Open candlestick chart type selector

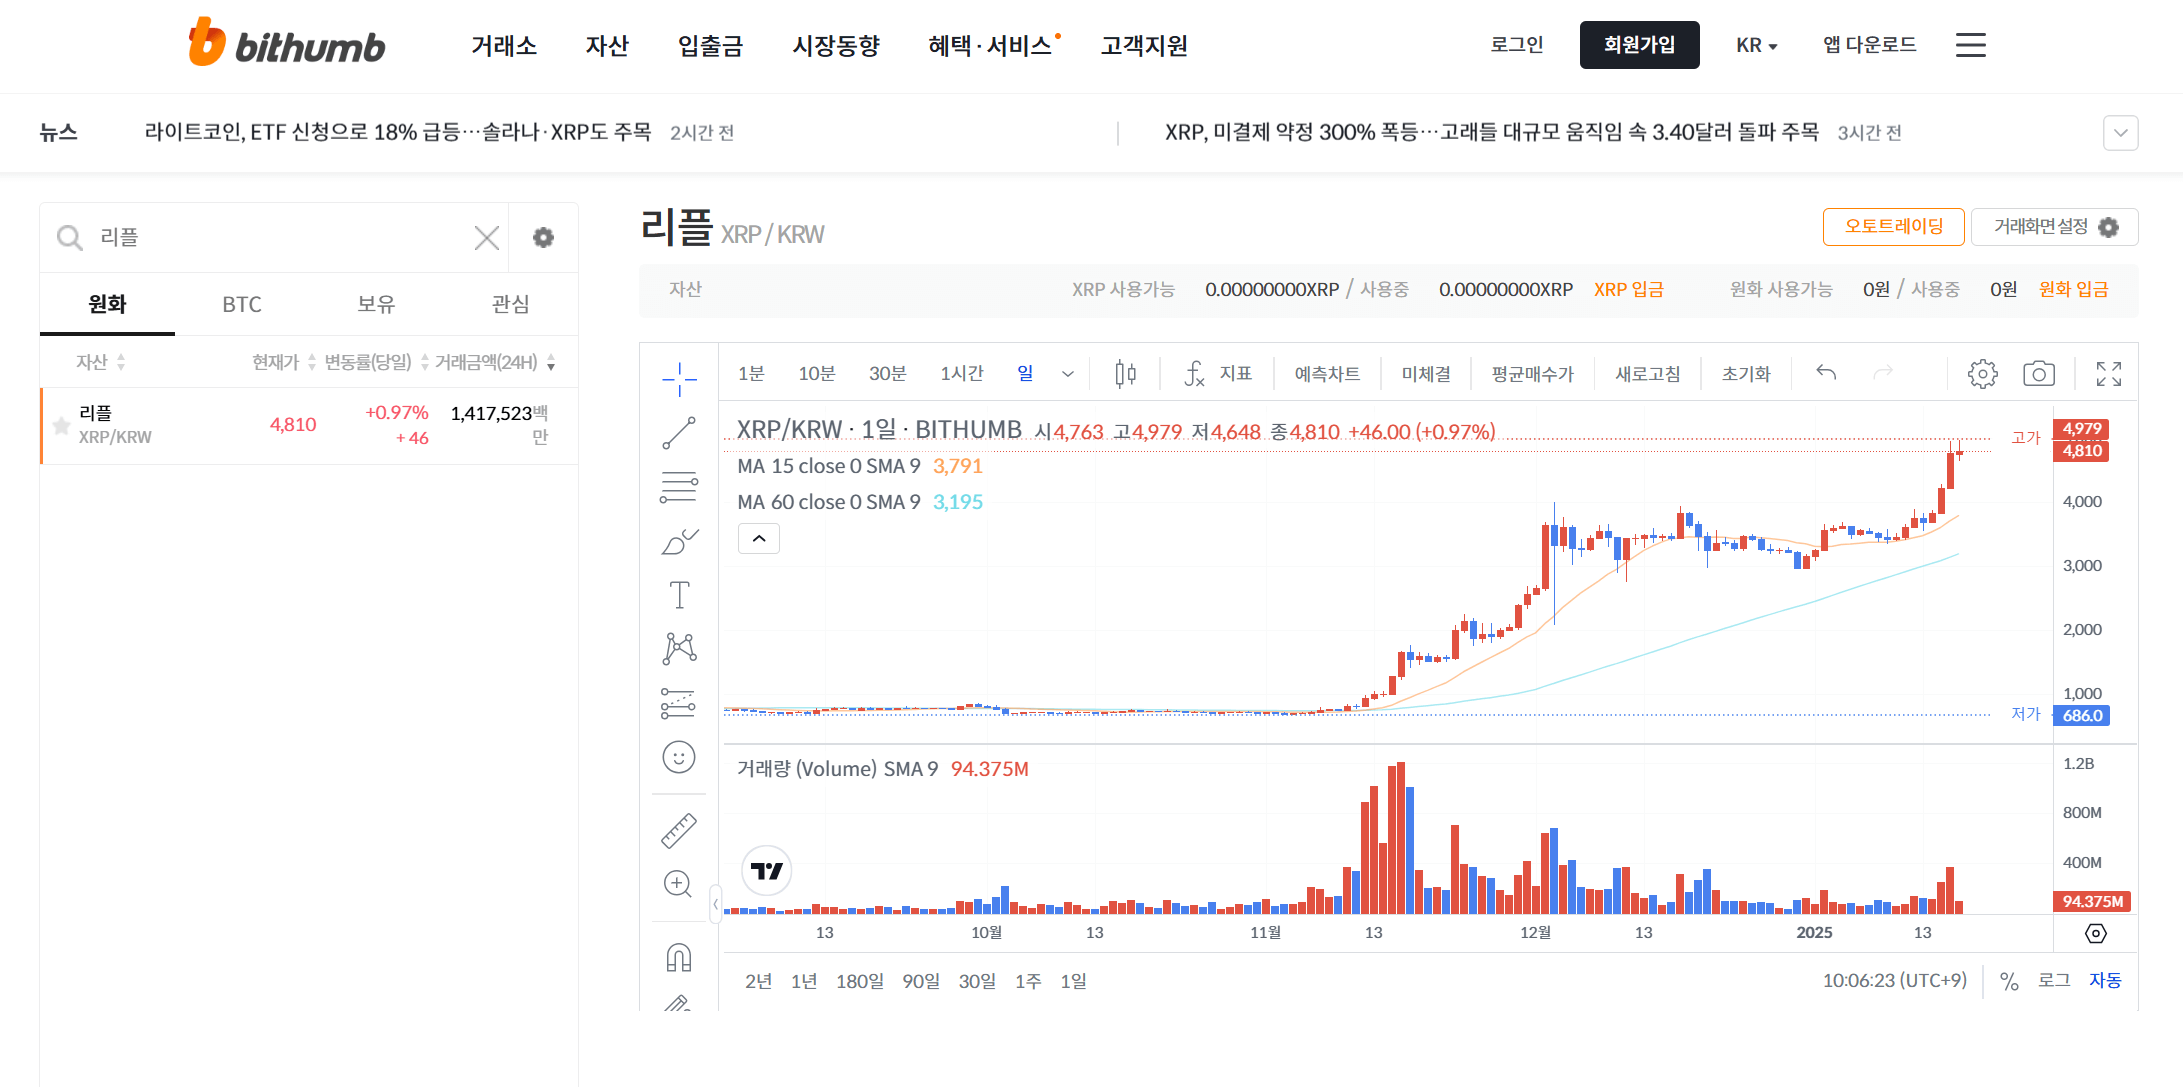tap(1125, 373)
